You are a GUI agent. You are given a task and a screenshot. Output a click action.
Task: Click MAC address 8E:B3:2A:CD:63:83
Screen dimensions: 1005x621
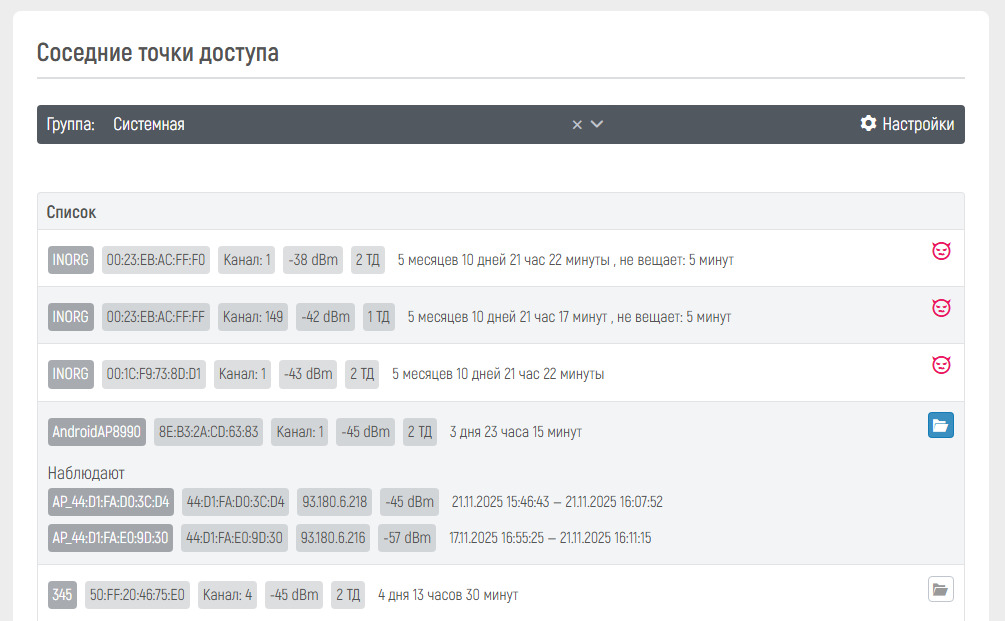coord(208,432)
